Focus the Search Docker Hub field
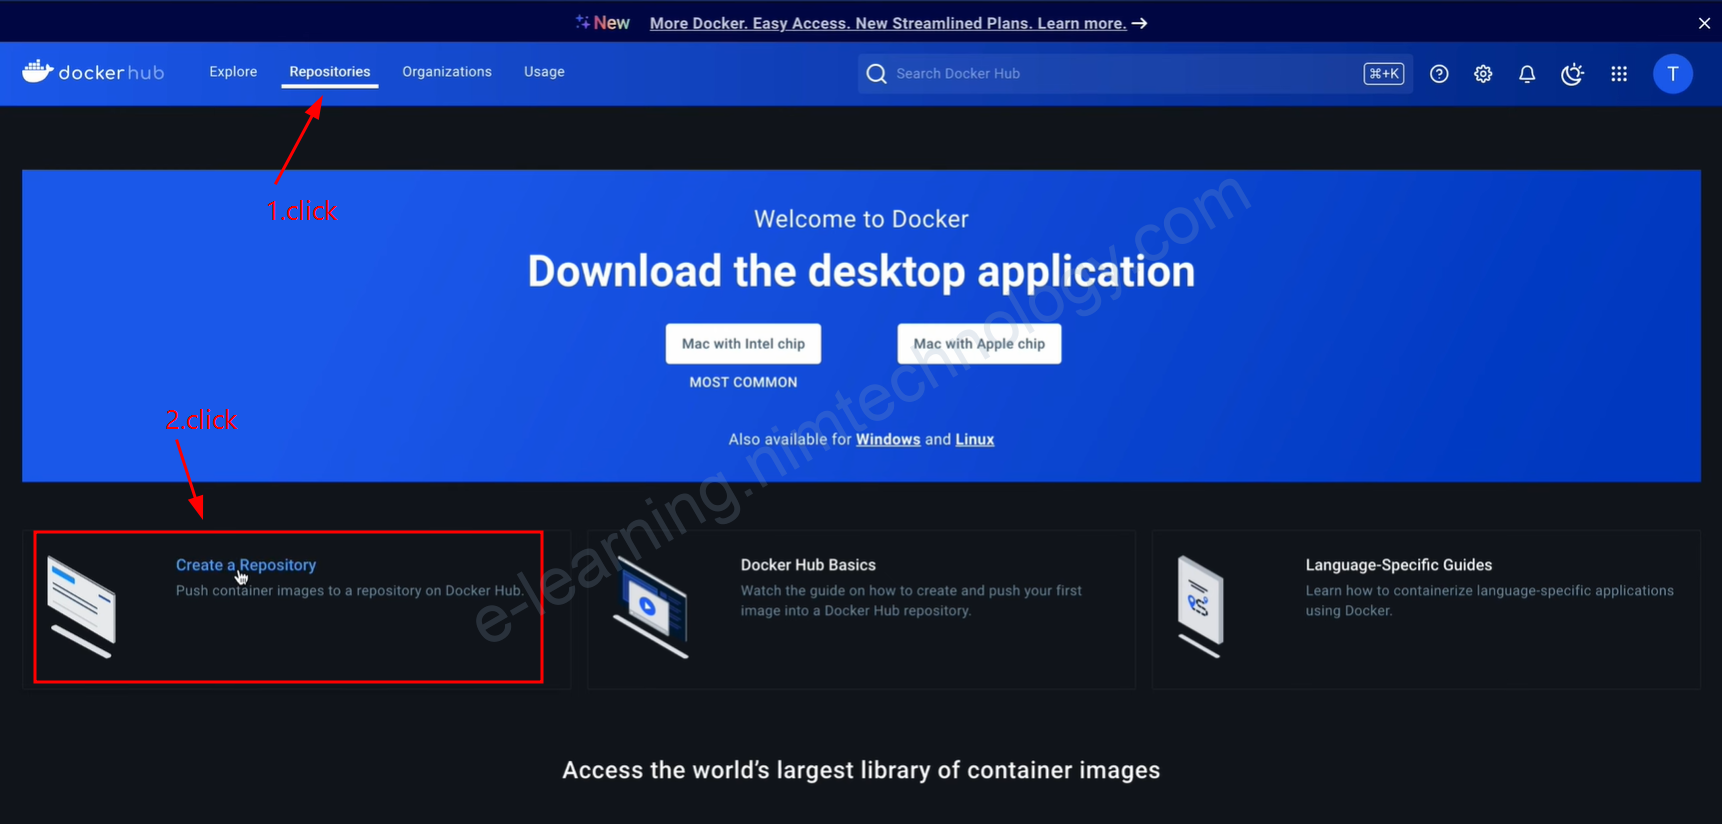The height and width of the screenshot is (824, 1723). [1120, 74]
